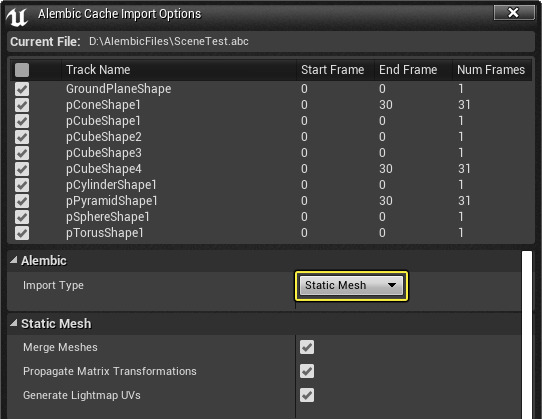Screen dimensions: 542x419
Task: Click the Num Frames column header
Action: [x=492, y=70]
